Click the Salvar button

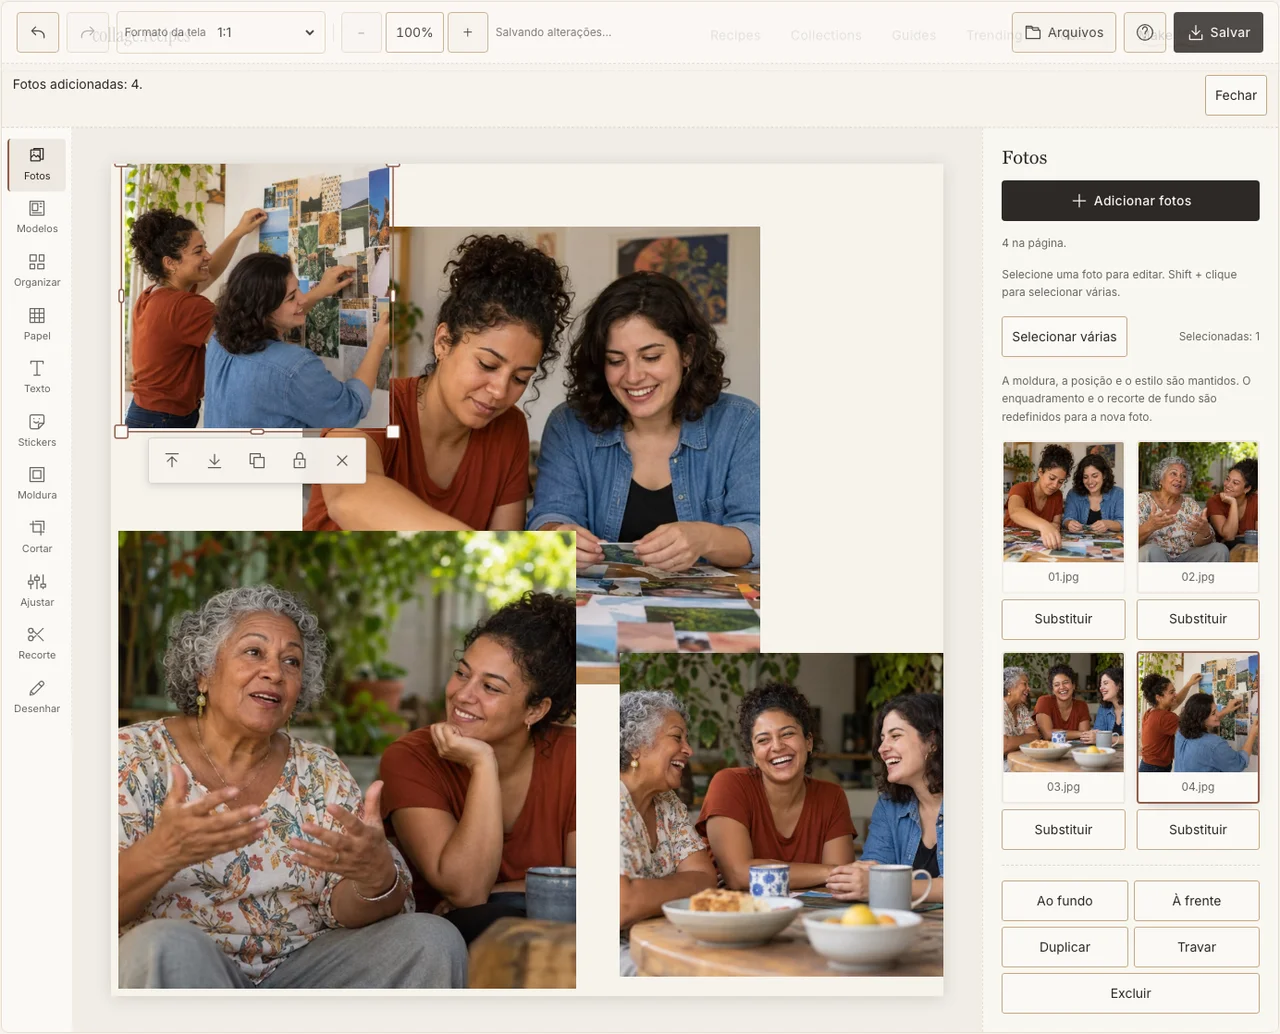pyautogui.click(x=1218, y=32)
